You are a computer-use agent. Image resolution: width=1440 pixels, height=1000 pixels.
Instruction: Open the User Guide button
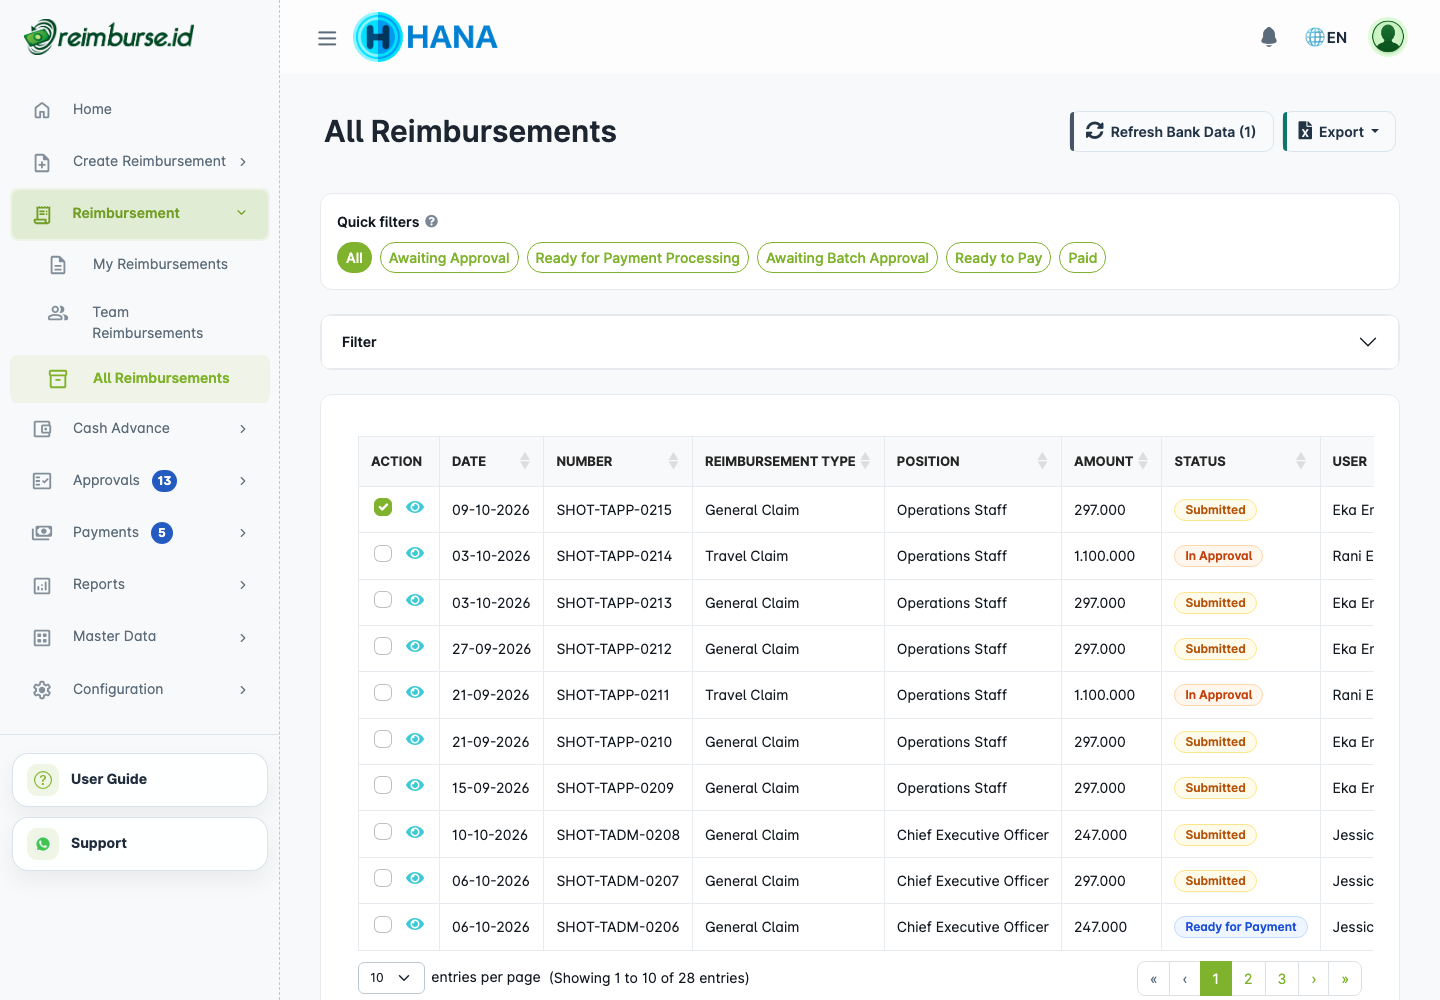pos(140,780)
